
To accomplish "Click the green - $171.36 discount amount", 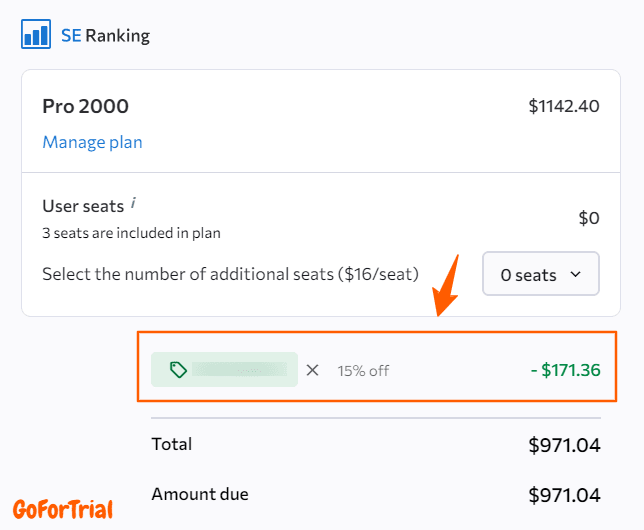I will 565,370.
